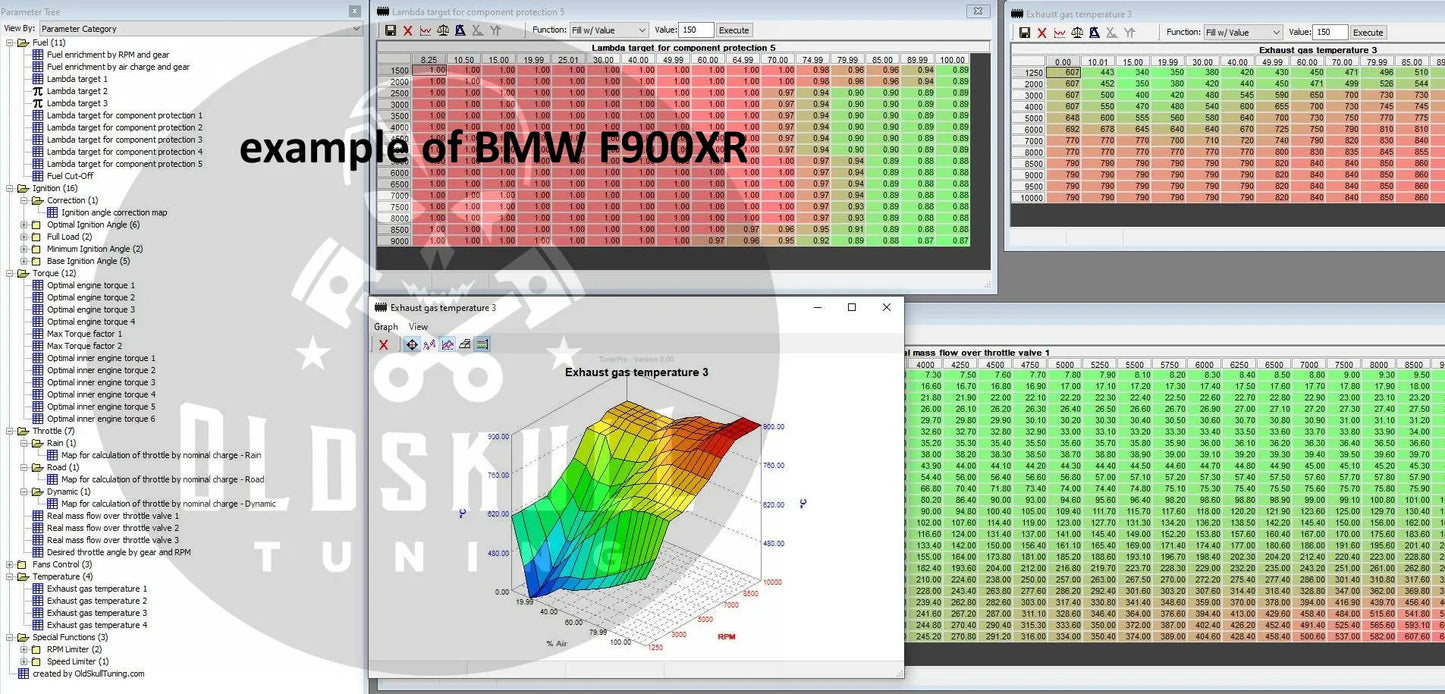Click the save icon in Exhaust gas temperature 3 table toolbar
This screenshot has height=694, width=1445.
(1024, 33)
